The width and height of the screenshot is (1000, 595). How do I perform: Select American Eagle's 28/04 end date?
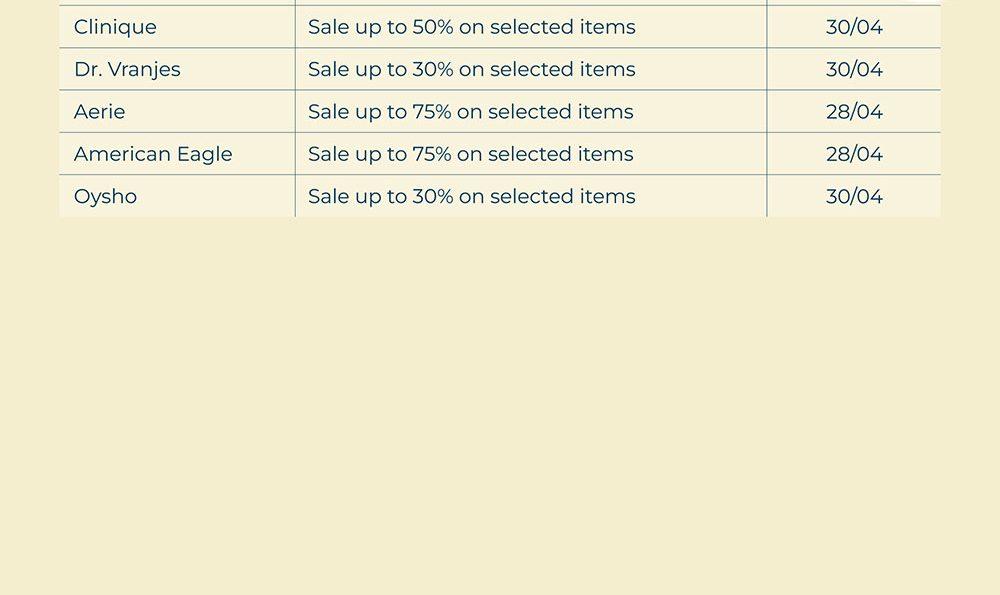(x=854, y=154)
